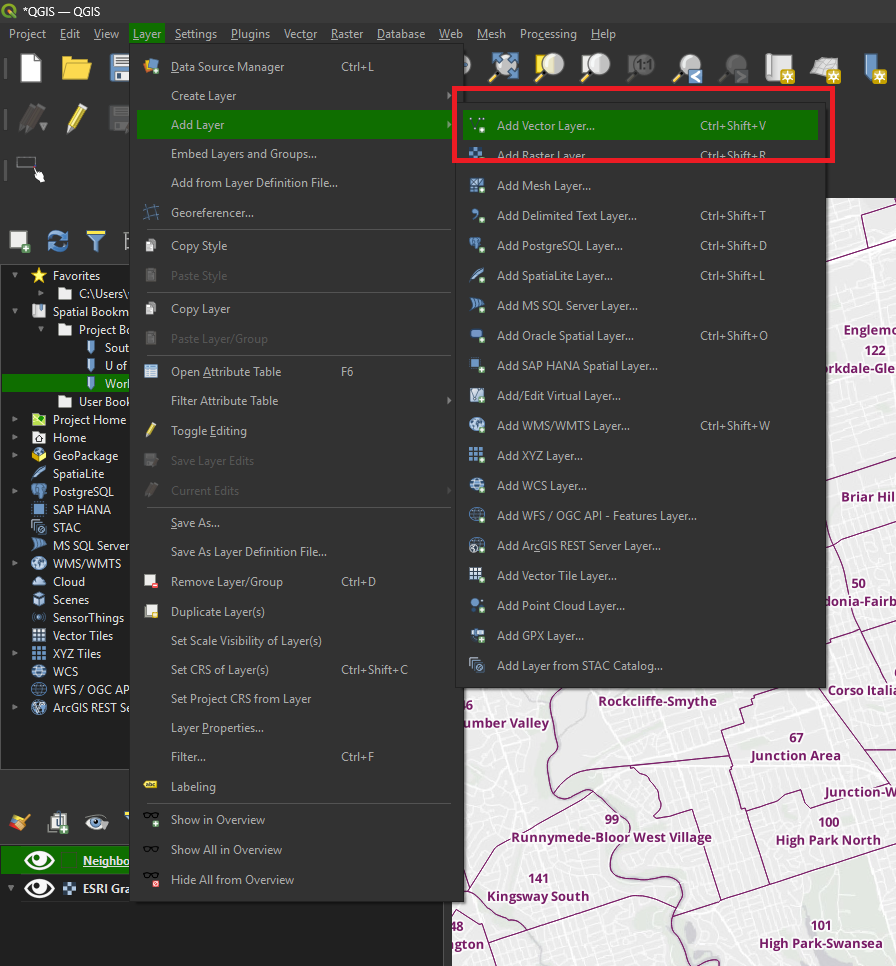Expand the ESRI Gray layer legend

(x=10, y=888)
